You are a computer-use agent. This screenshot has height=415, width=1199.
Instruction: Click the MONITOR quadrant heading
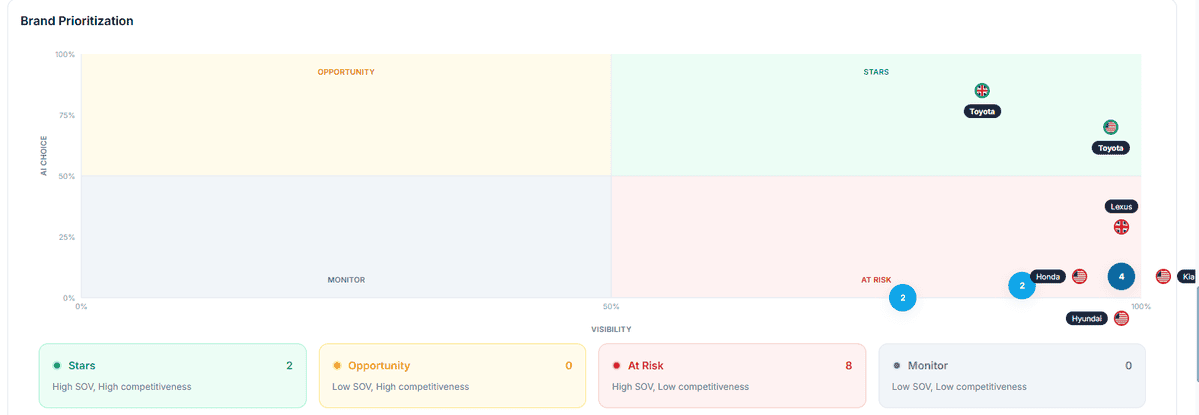coord(346,280)
